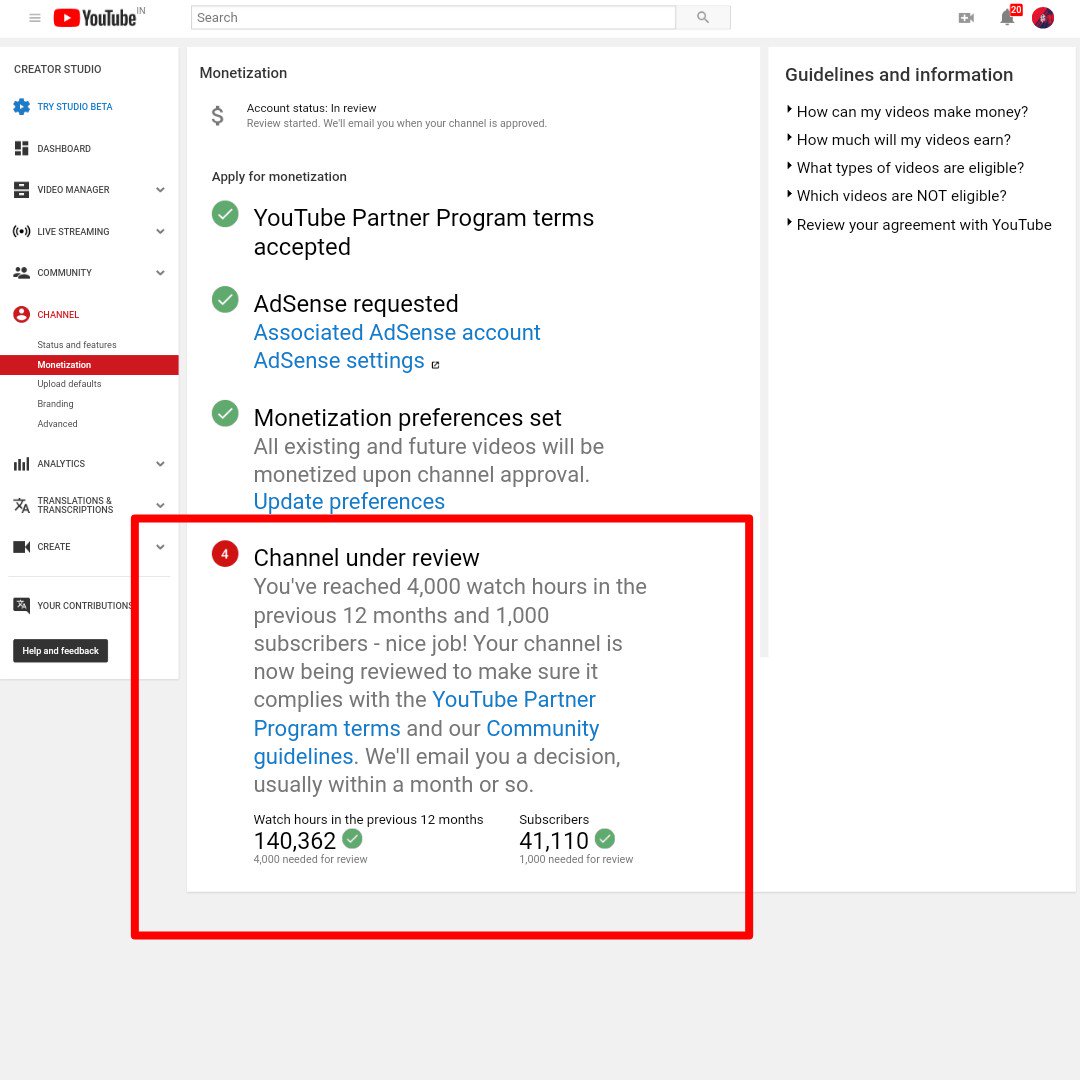Click the CREATOR STUDIO heading

(57, 69)
